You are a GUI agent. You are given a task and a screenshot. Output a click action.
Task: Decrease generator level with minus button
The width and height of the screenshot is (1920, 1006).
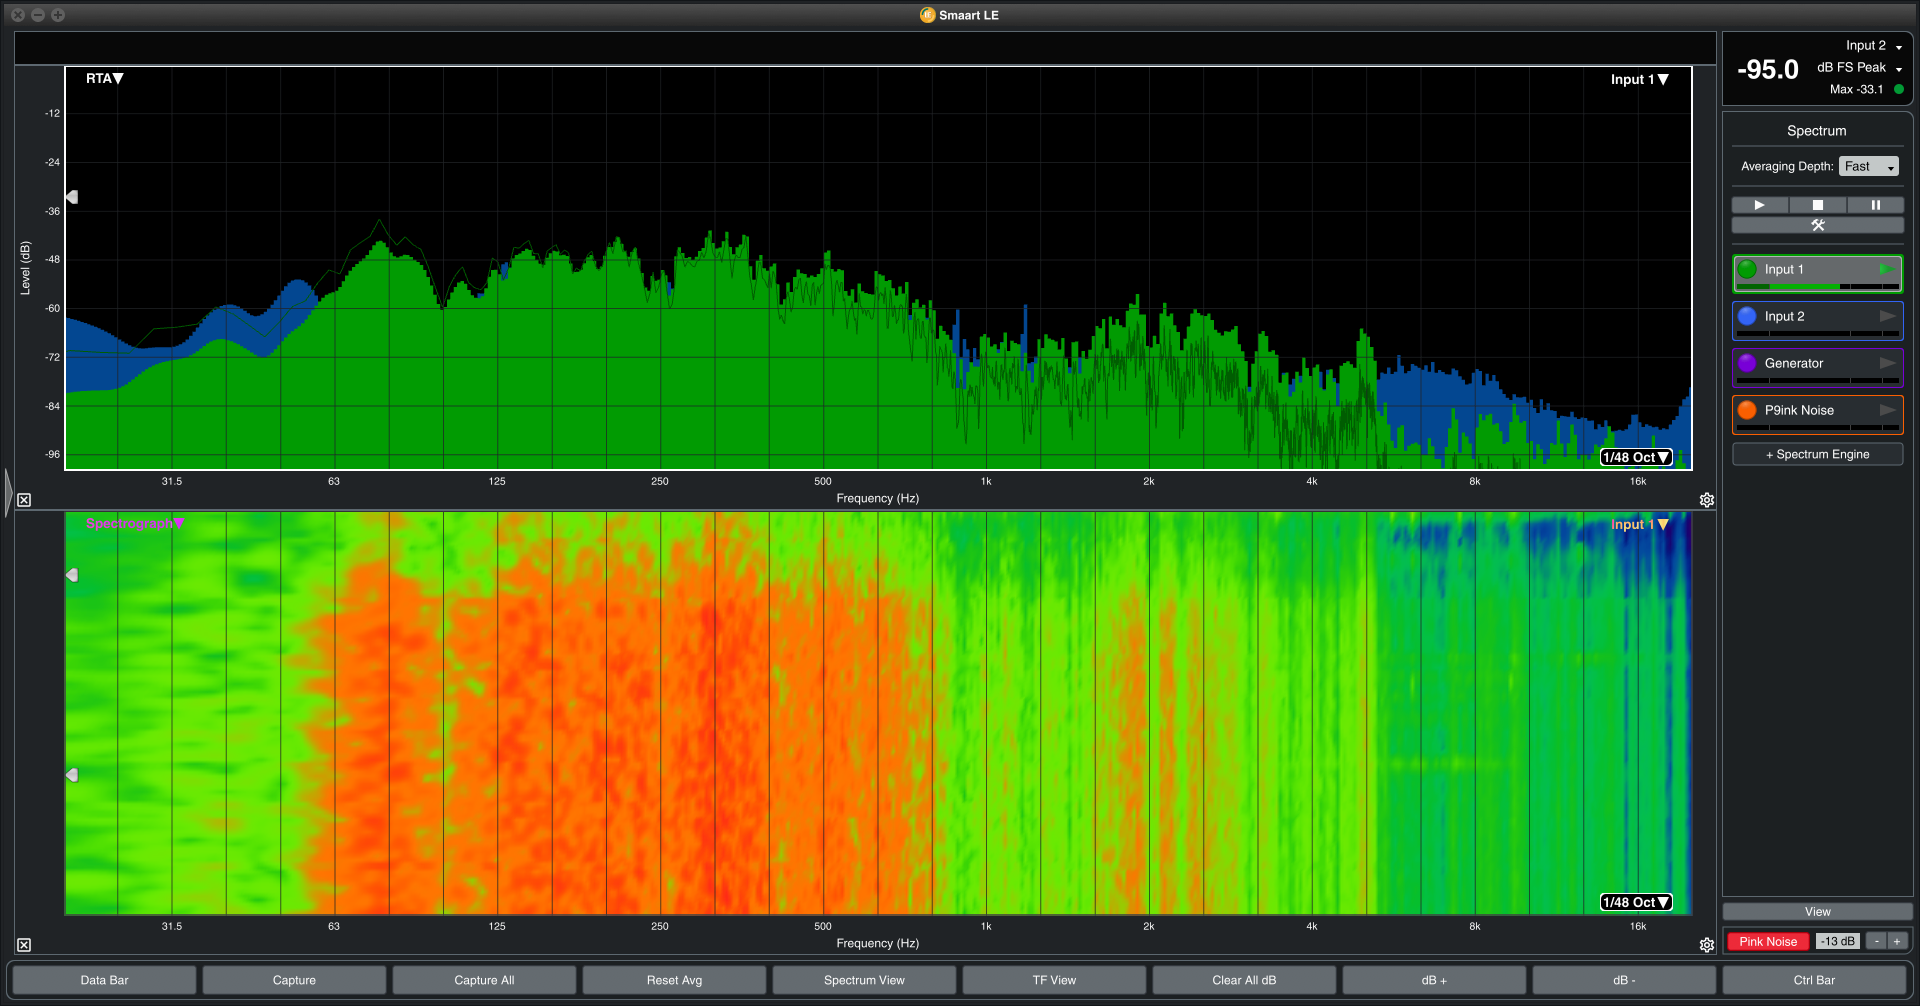click(x=1877, y=942)
